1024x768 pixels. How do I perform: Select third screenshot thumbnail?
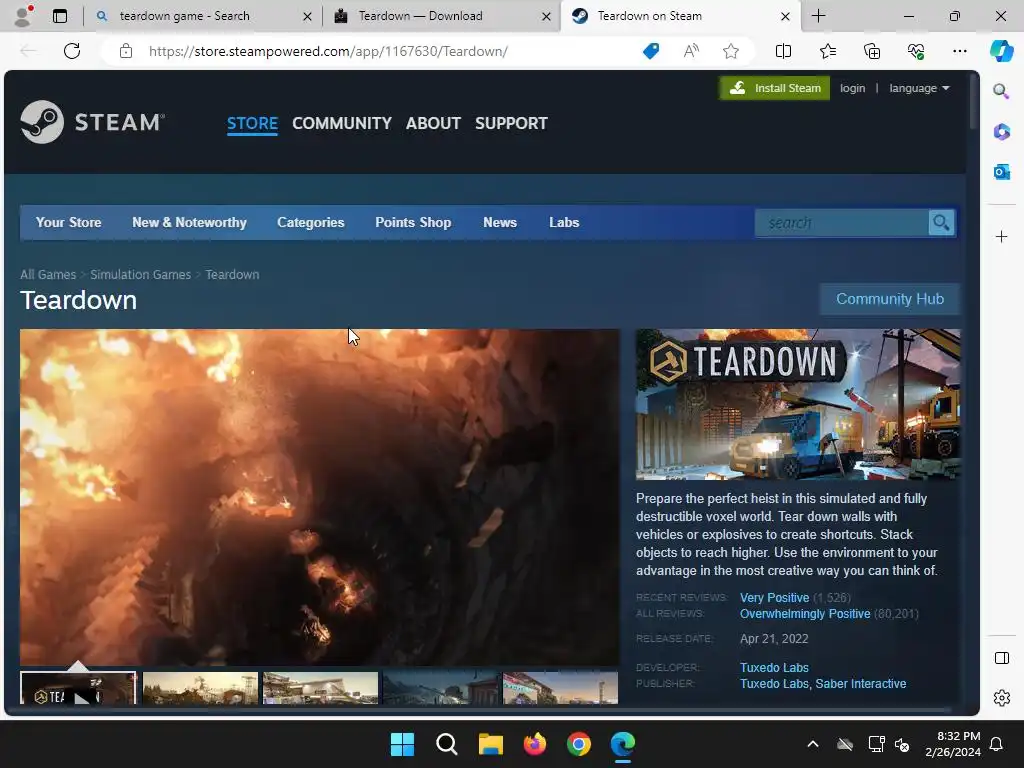[320, 688]
